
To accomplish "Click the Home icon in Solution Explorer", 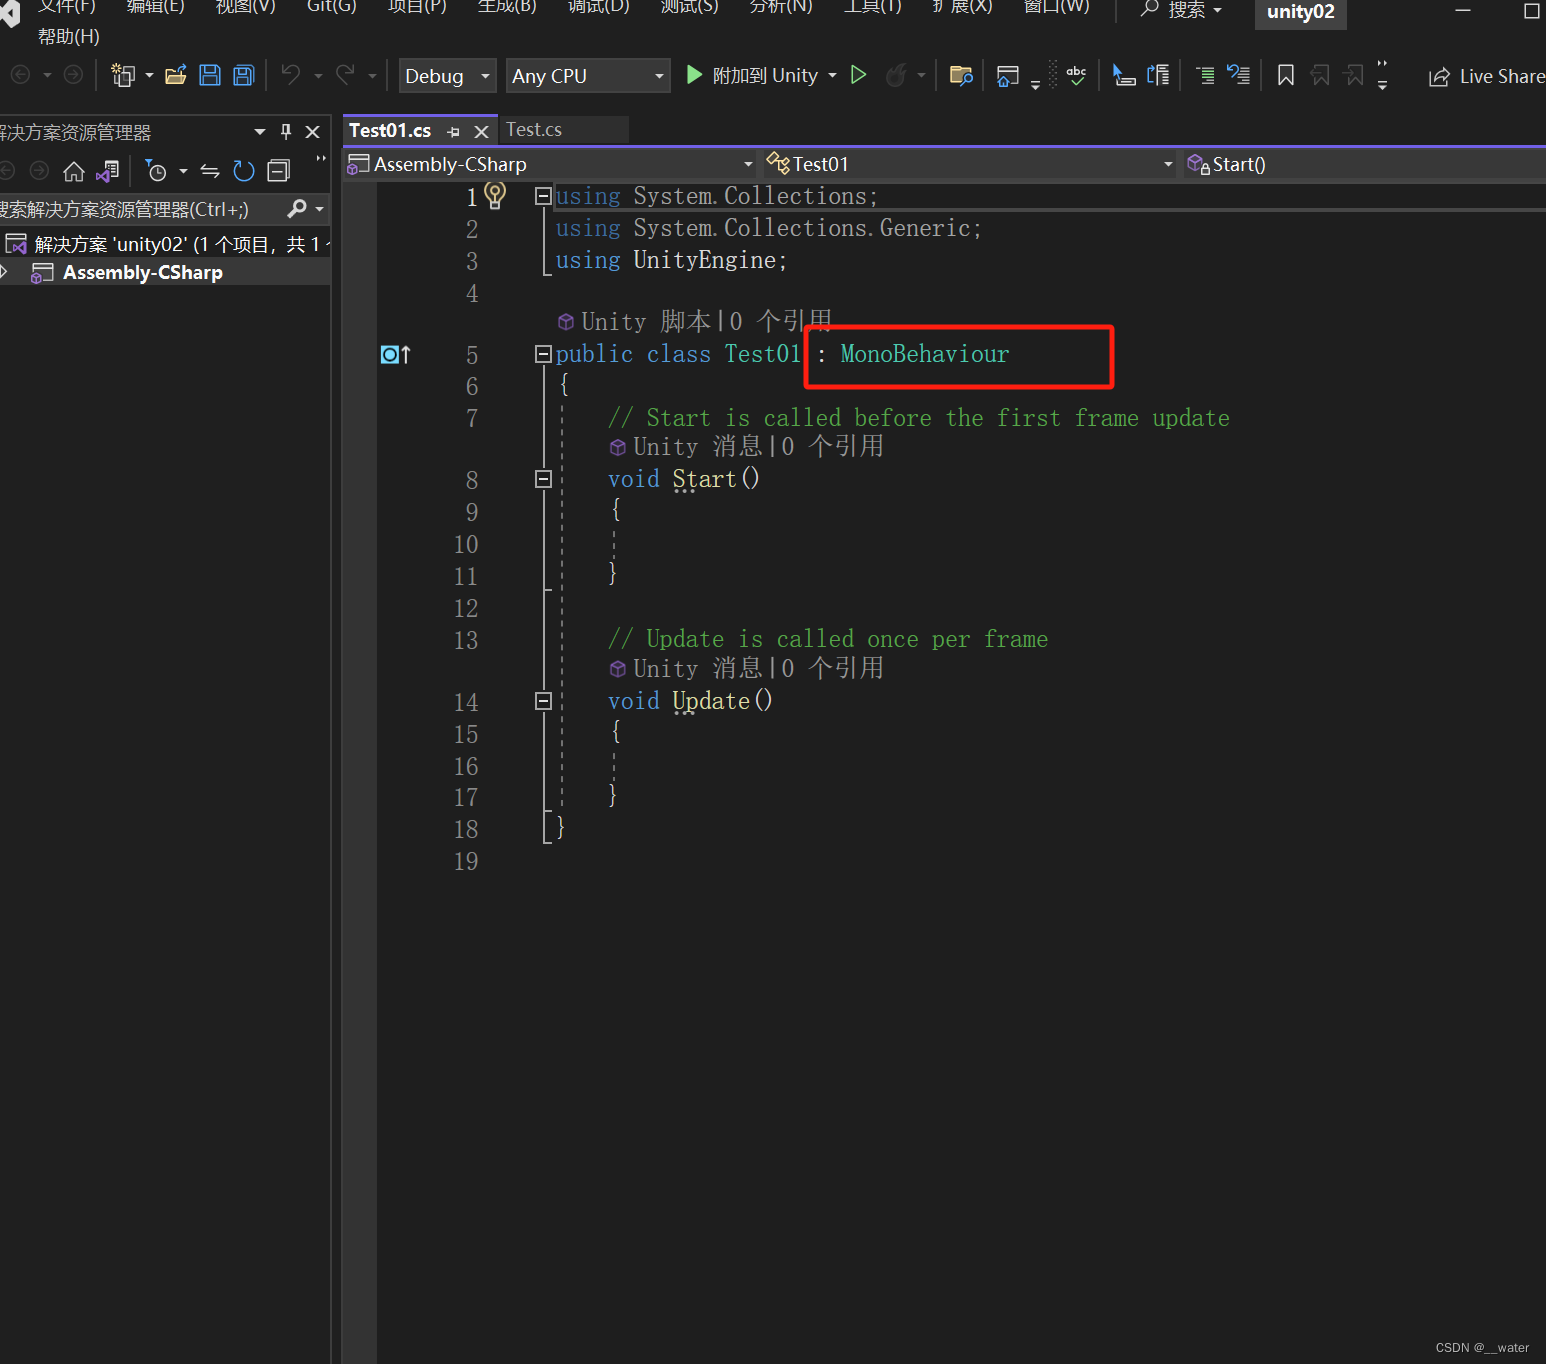I will [74, 170].
